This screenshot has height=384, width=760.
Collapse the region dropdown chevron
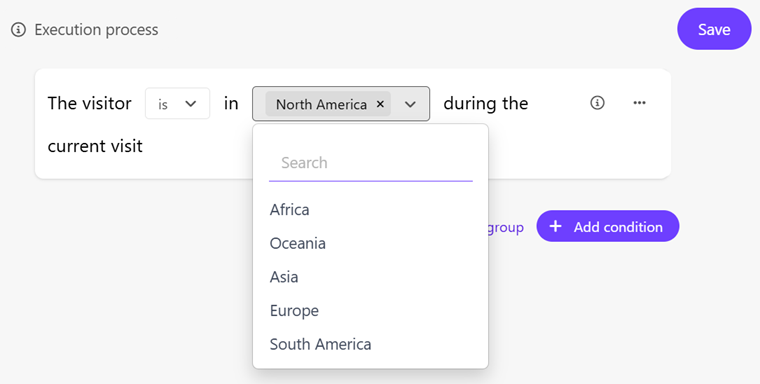(x=410, y=104)
